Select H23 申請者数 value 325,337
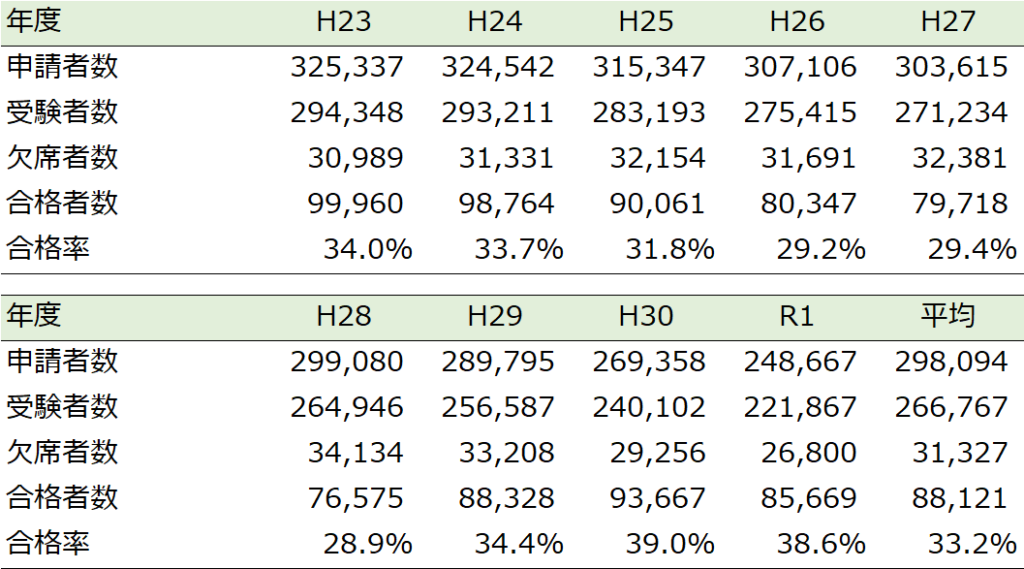Screen dimensions: 1024x569 [x=347, y=67]
